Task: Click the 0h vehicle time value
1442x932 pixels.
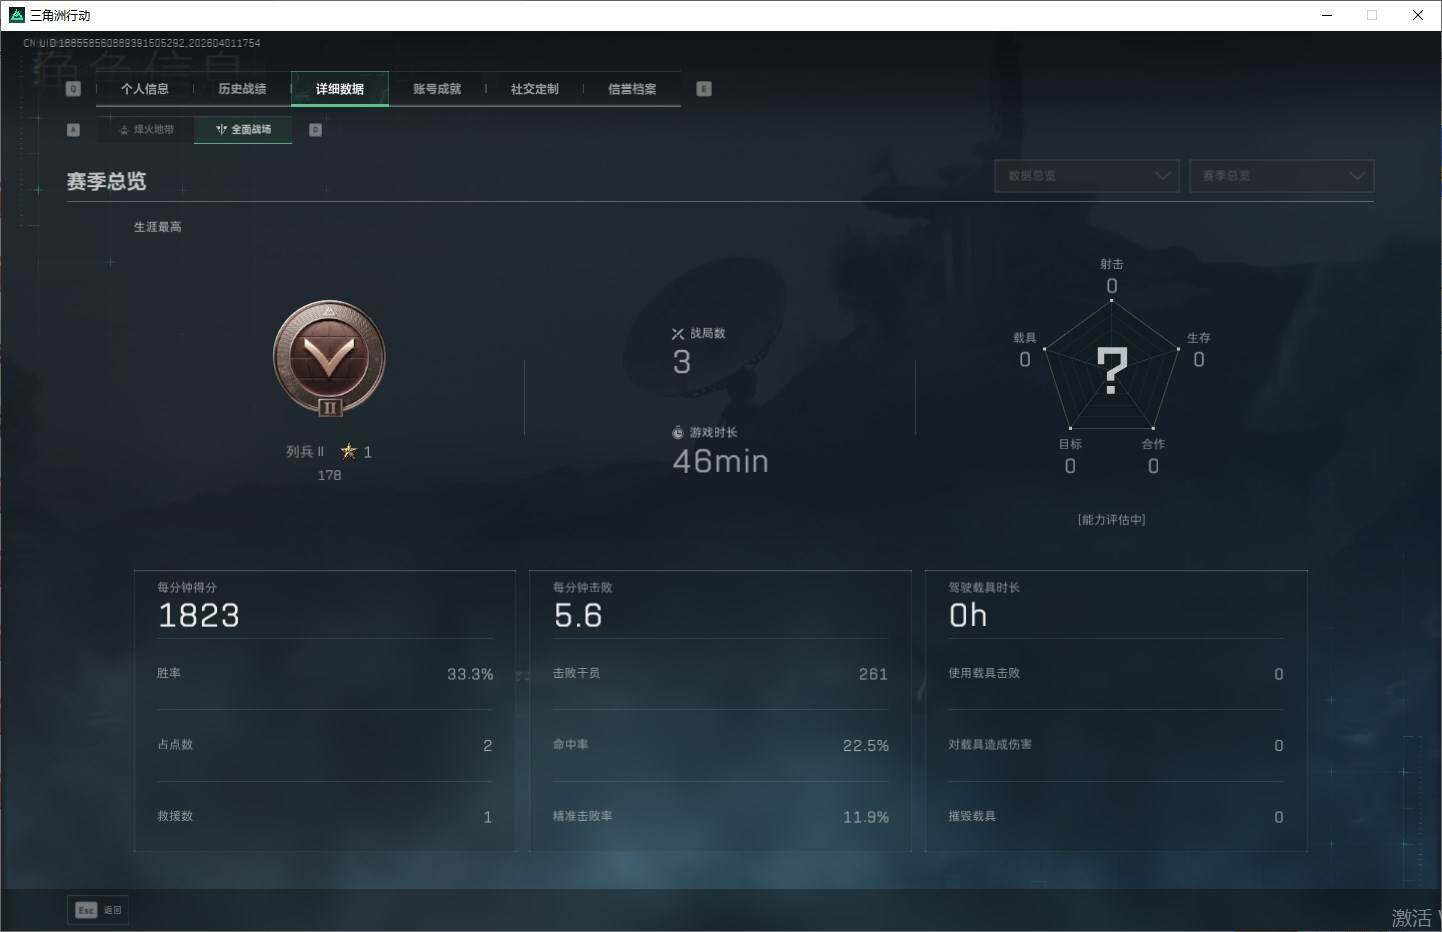Action: (x=968, y=615)
